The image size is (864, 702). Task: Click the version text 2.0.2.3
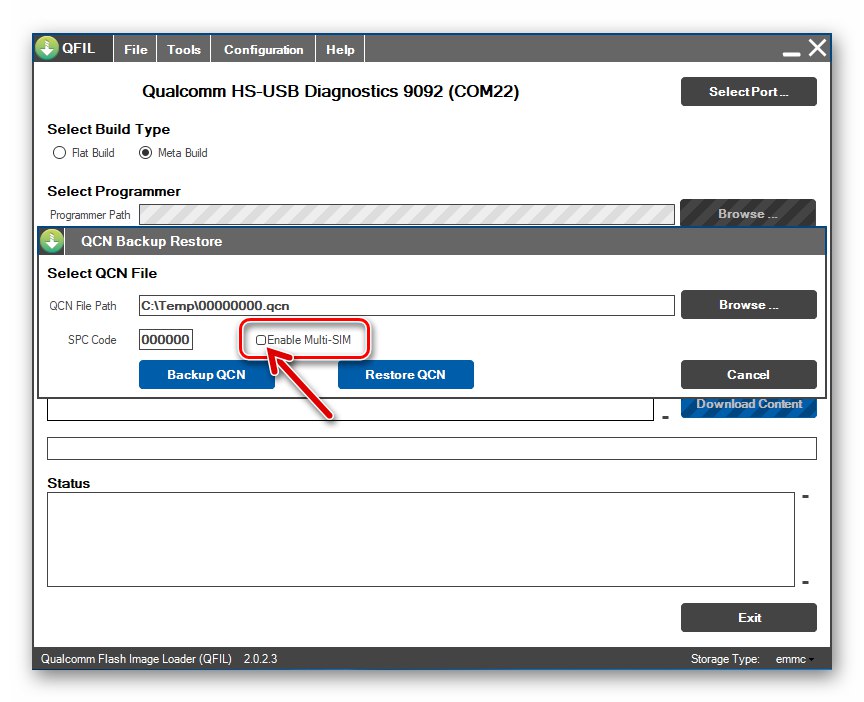coord(261,659)
